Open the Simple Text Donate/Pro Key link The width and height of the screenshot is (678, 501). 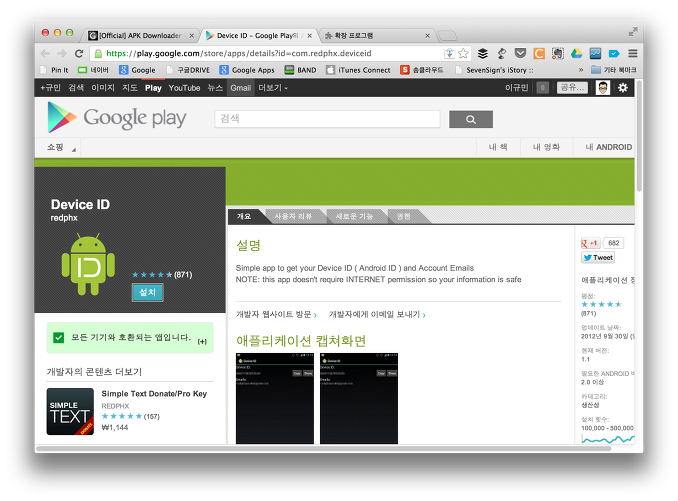click(154, 394)
